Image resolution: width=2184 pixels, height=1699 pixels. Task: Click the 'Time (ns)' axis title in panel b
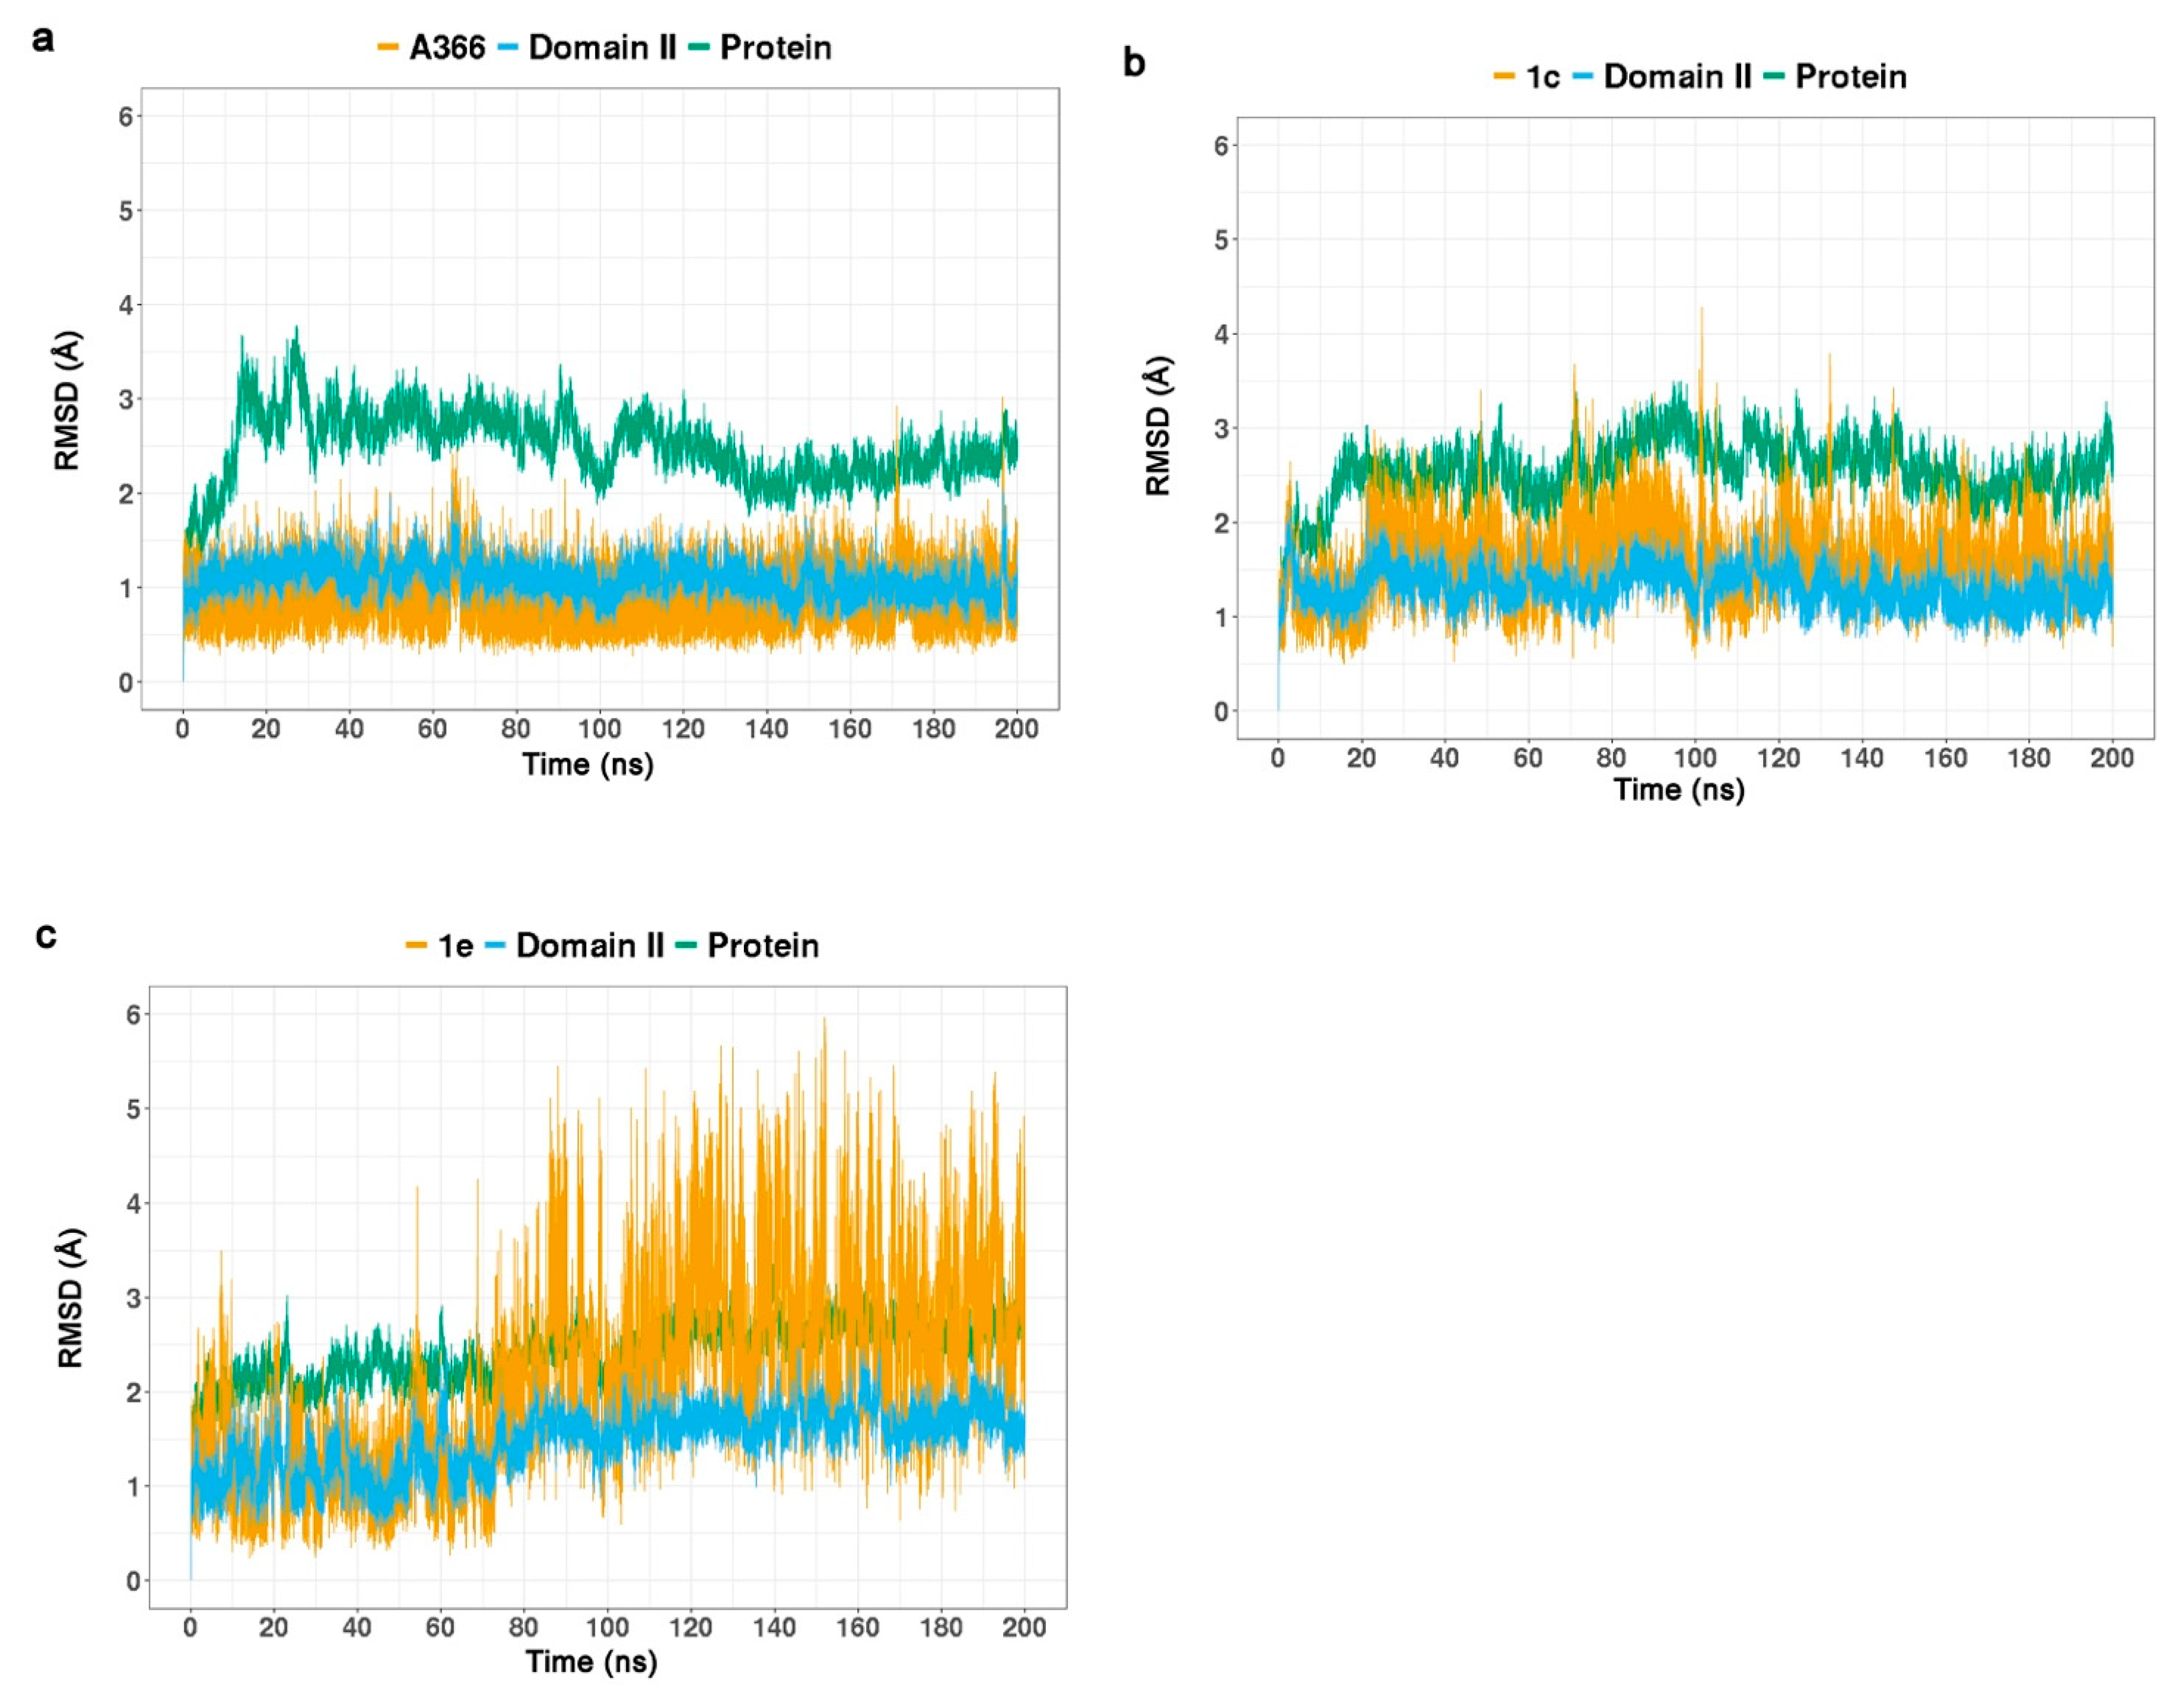click(1679, 790)
